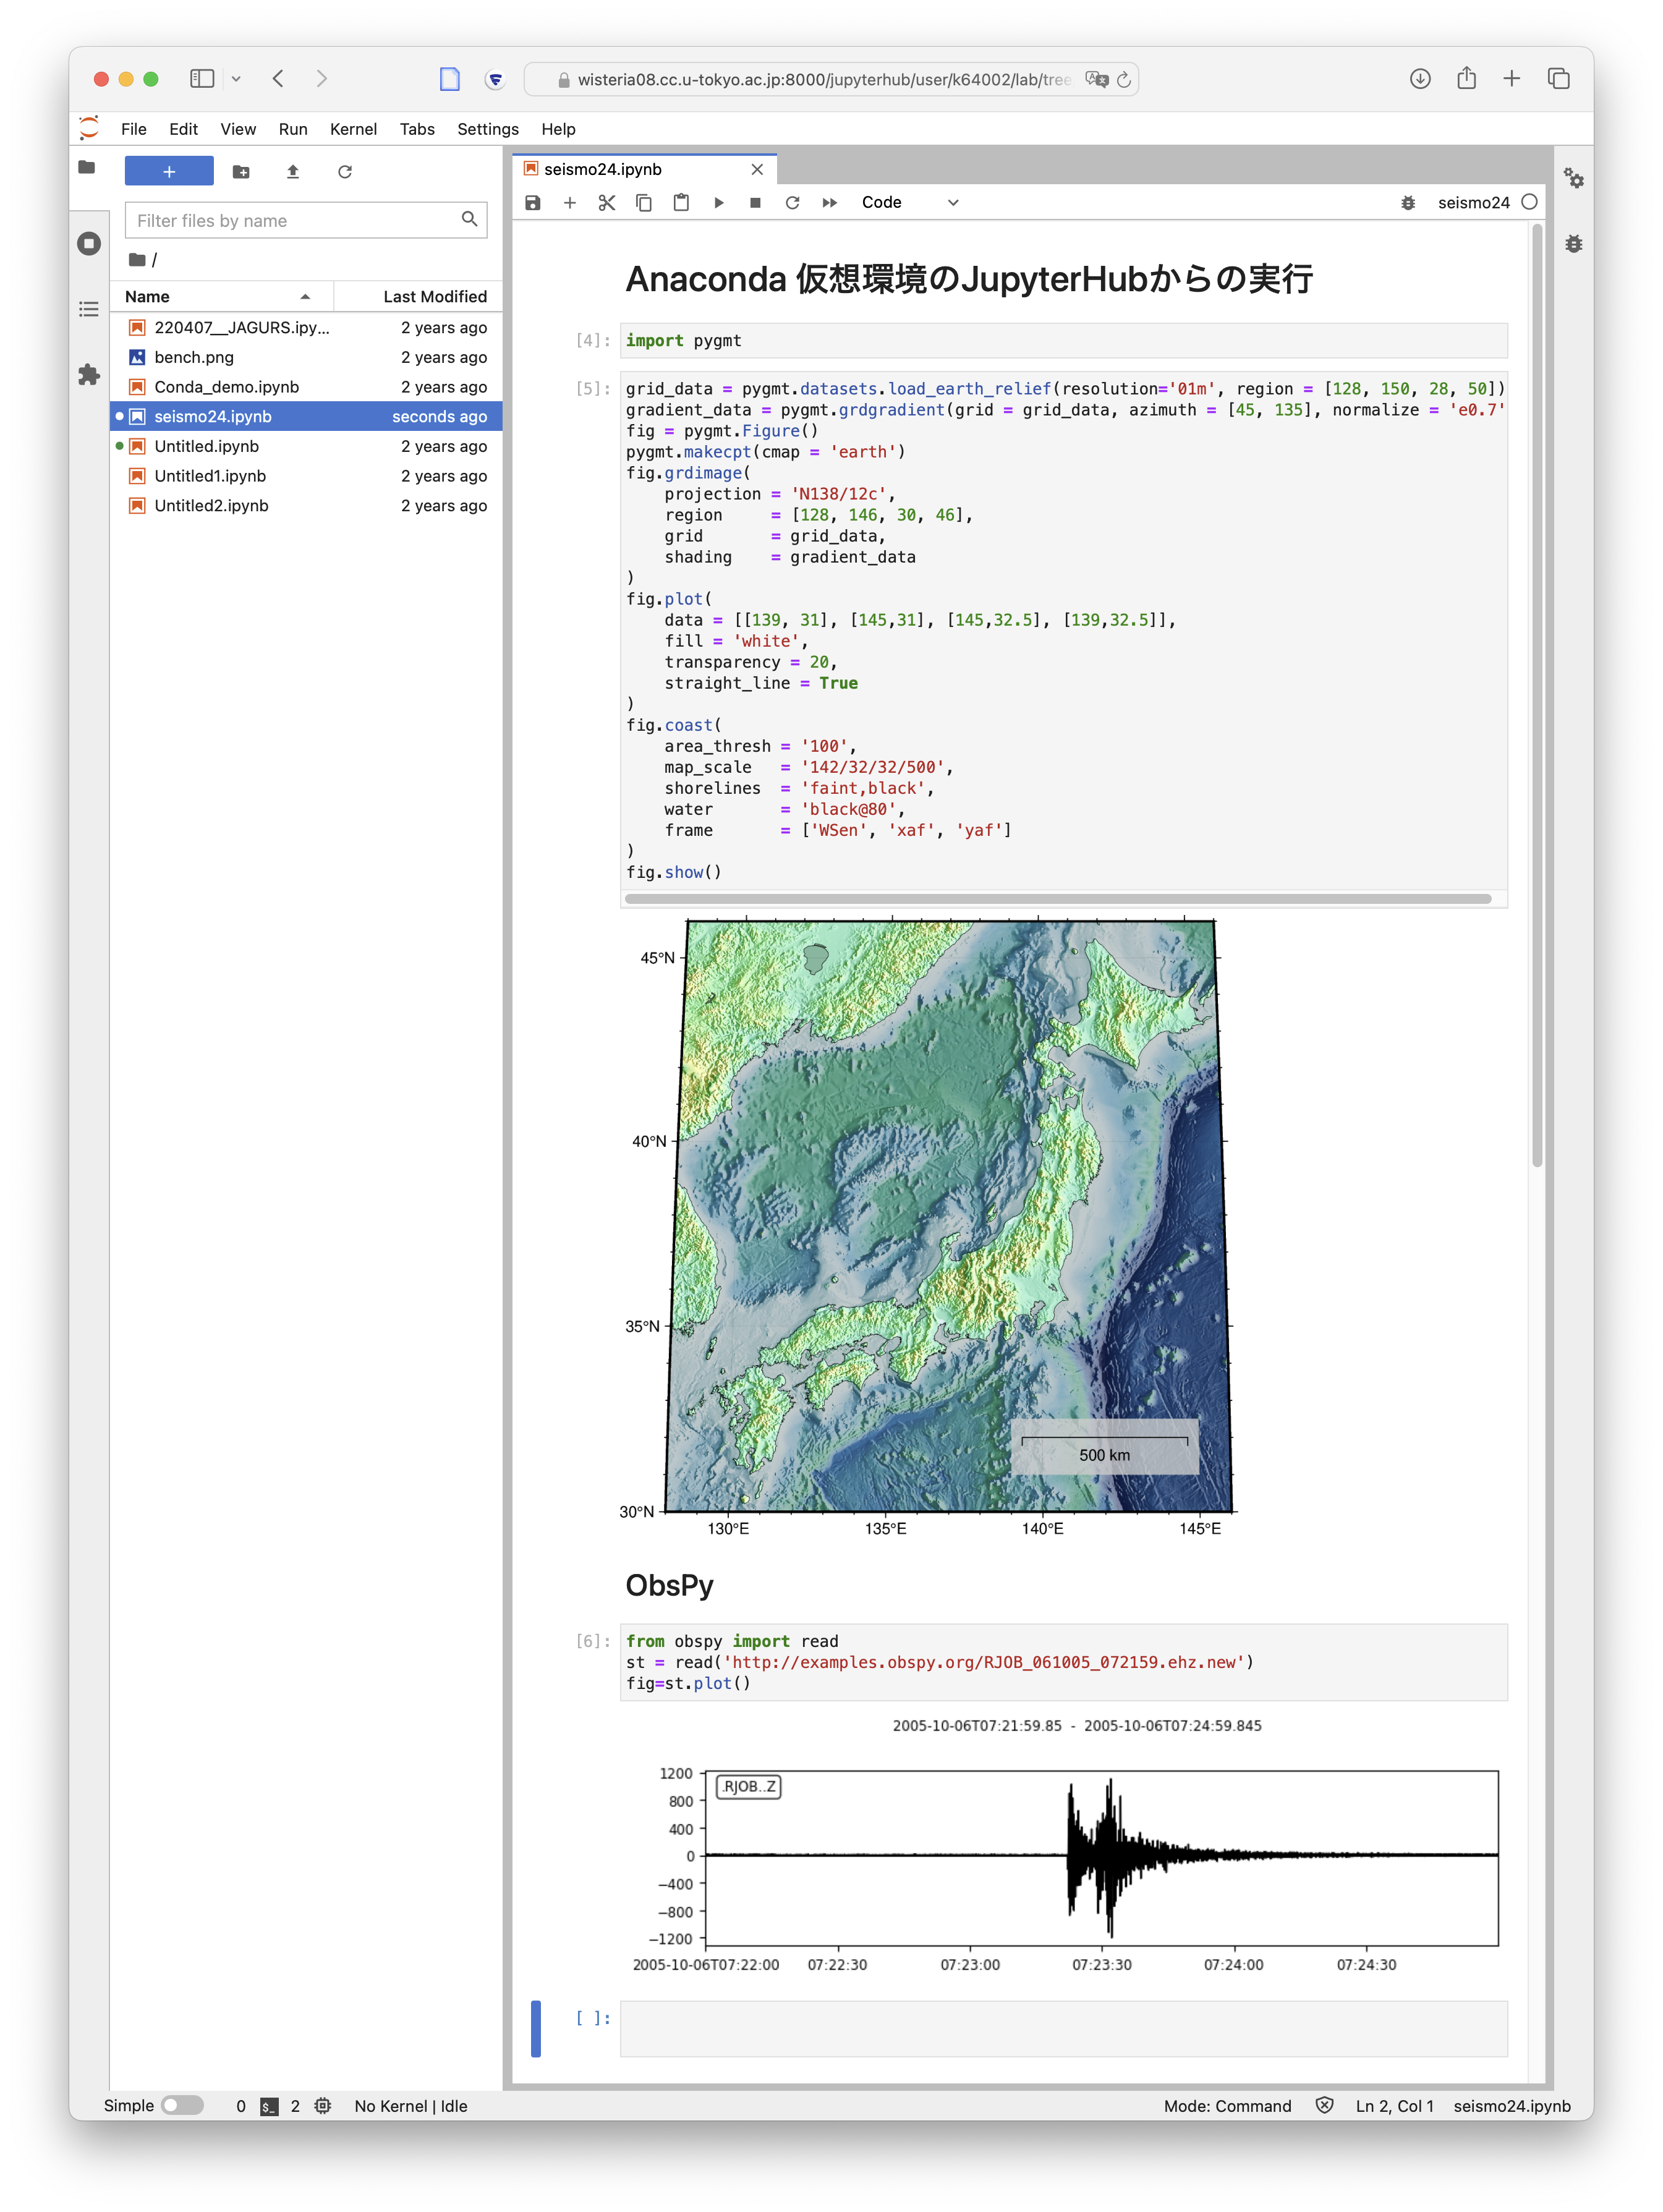Viewport: 1663px width, 2212px height.
Task: Expand the Safari sidebar options chevron
Action: click(x=236, y=79)
